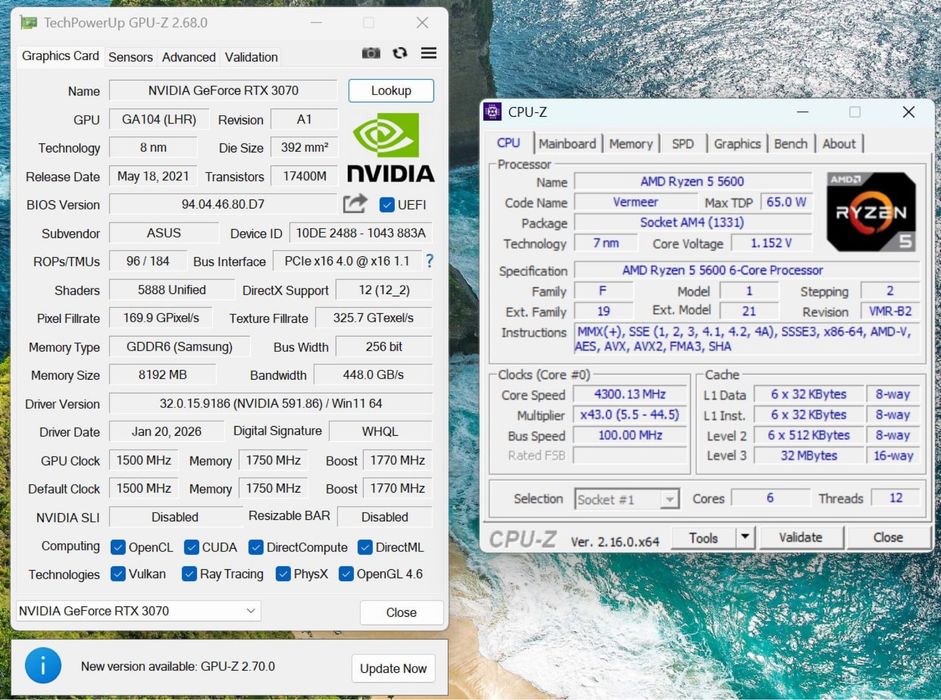Toggle the Ray Tracing checkbox
This screenshot has height=700, width=941.
click(x=189, y=574)
